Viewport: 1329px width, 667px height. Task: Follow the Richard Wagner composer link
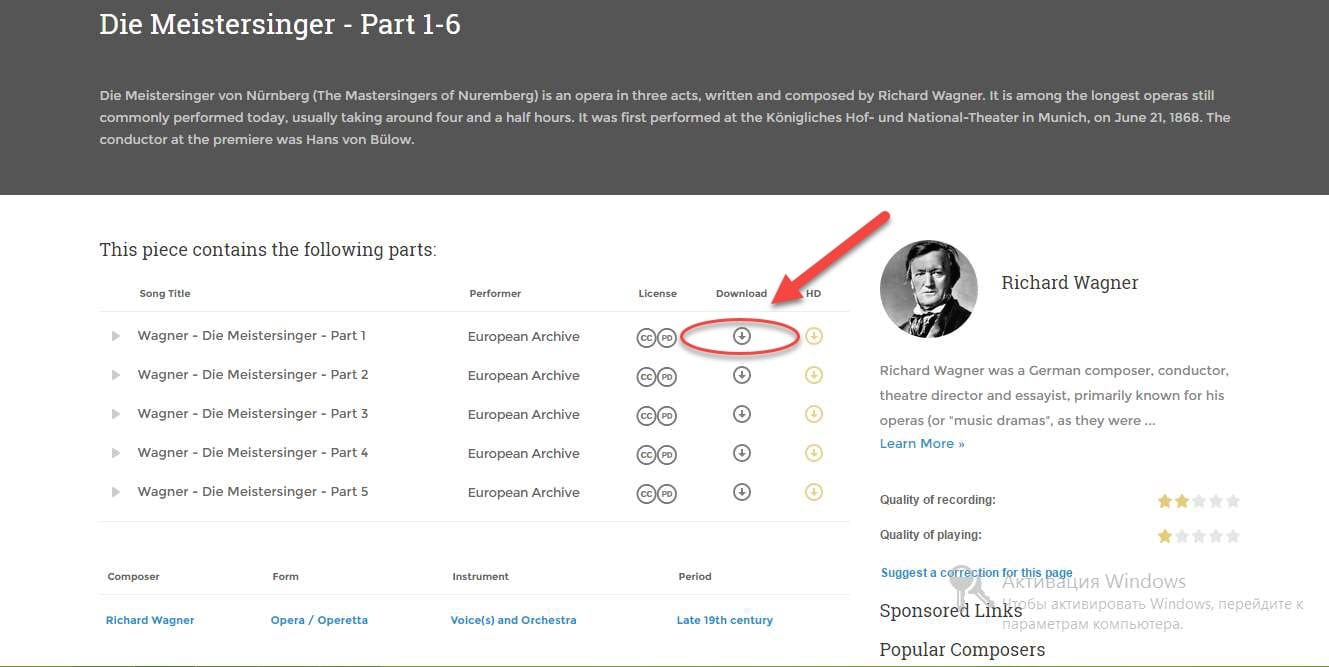[x=150, y=620]
